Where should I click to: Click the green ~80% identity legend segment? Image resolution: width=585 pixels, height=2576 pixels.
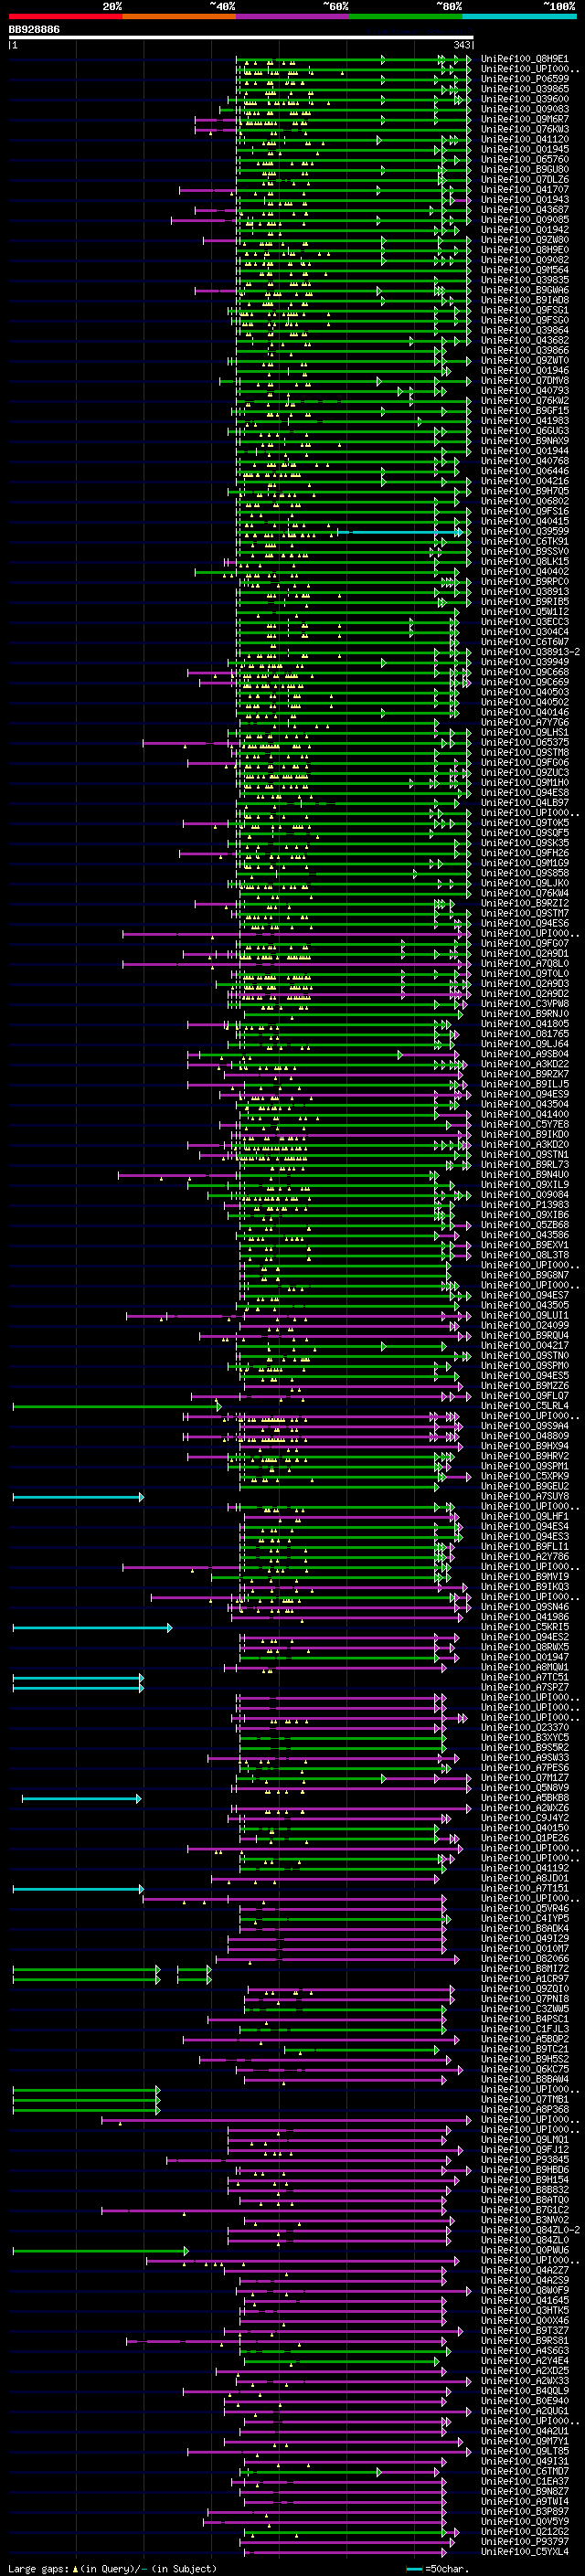tap(406, 16)
